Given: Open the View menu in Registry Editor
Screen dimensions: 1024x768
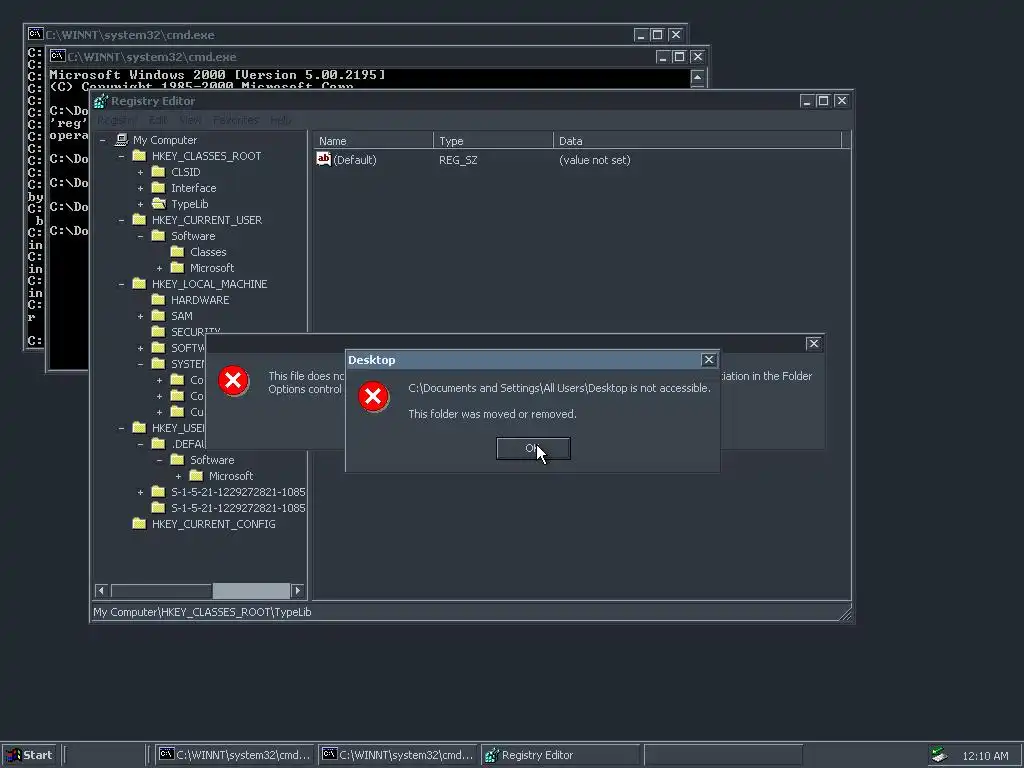Looking at the screenshot, I should 189,120.
